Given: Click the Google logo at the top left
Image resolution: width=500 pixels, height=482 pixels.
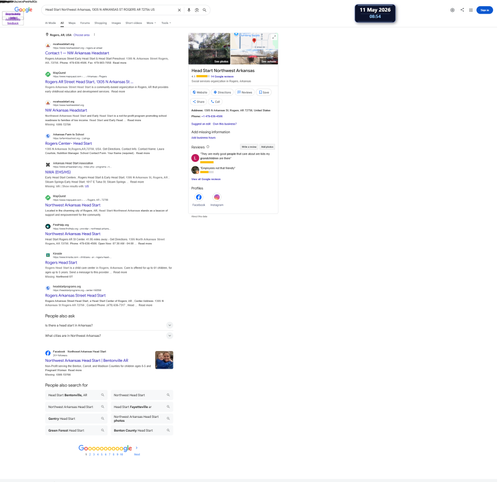Looking at the screenshot, I should tap(23, 10).
